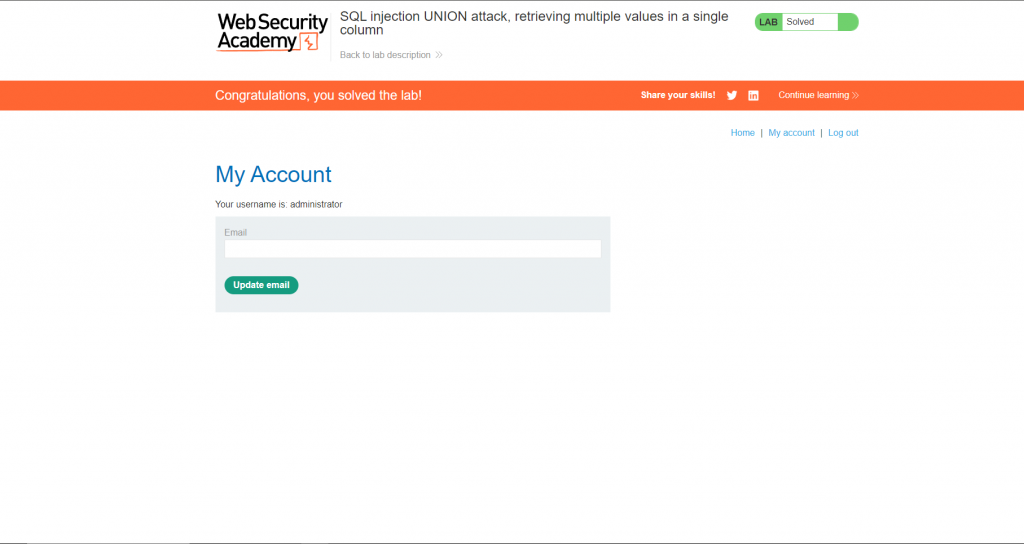Click the Email field label
Screen dimensions: 1024x544
(x=235, y=232)
